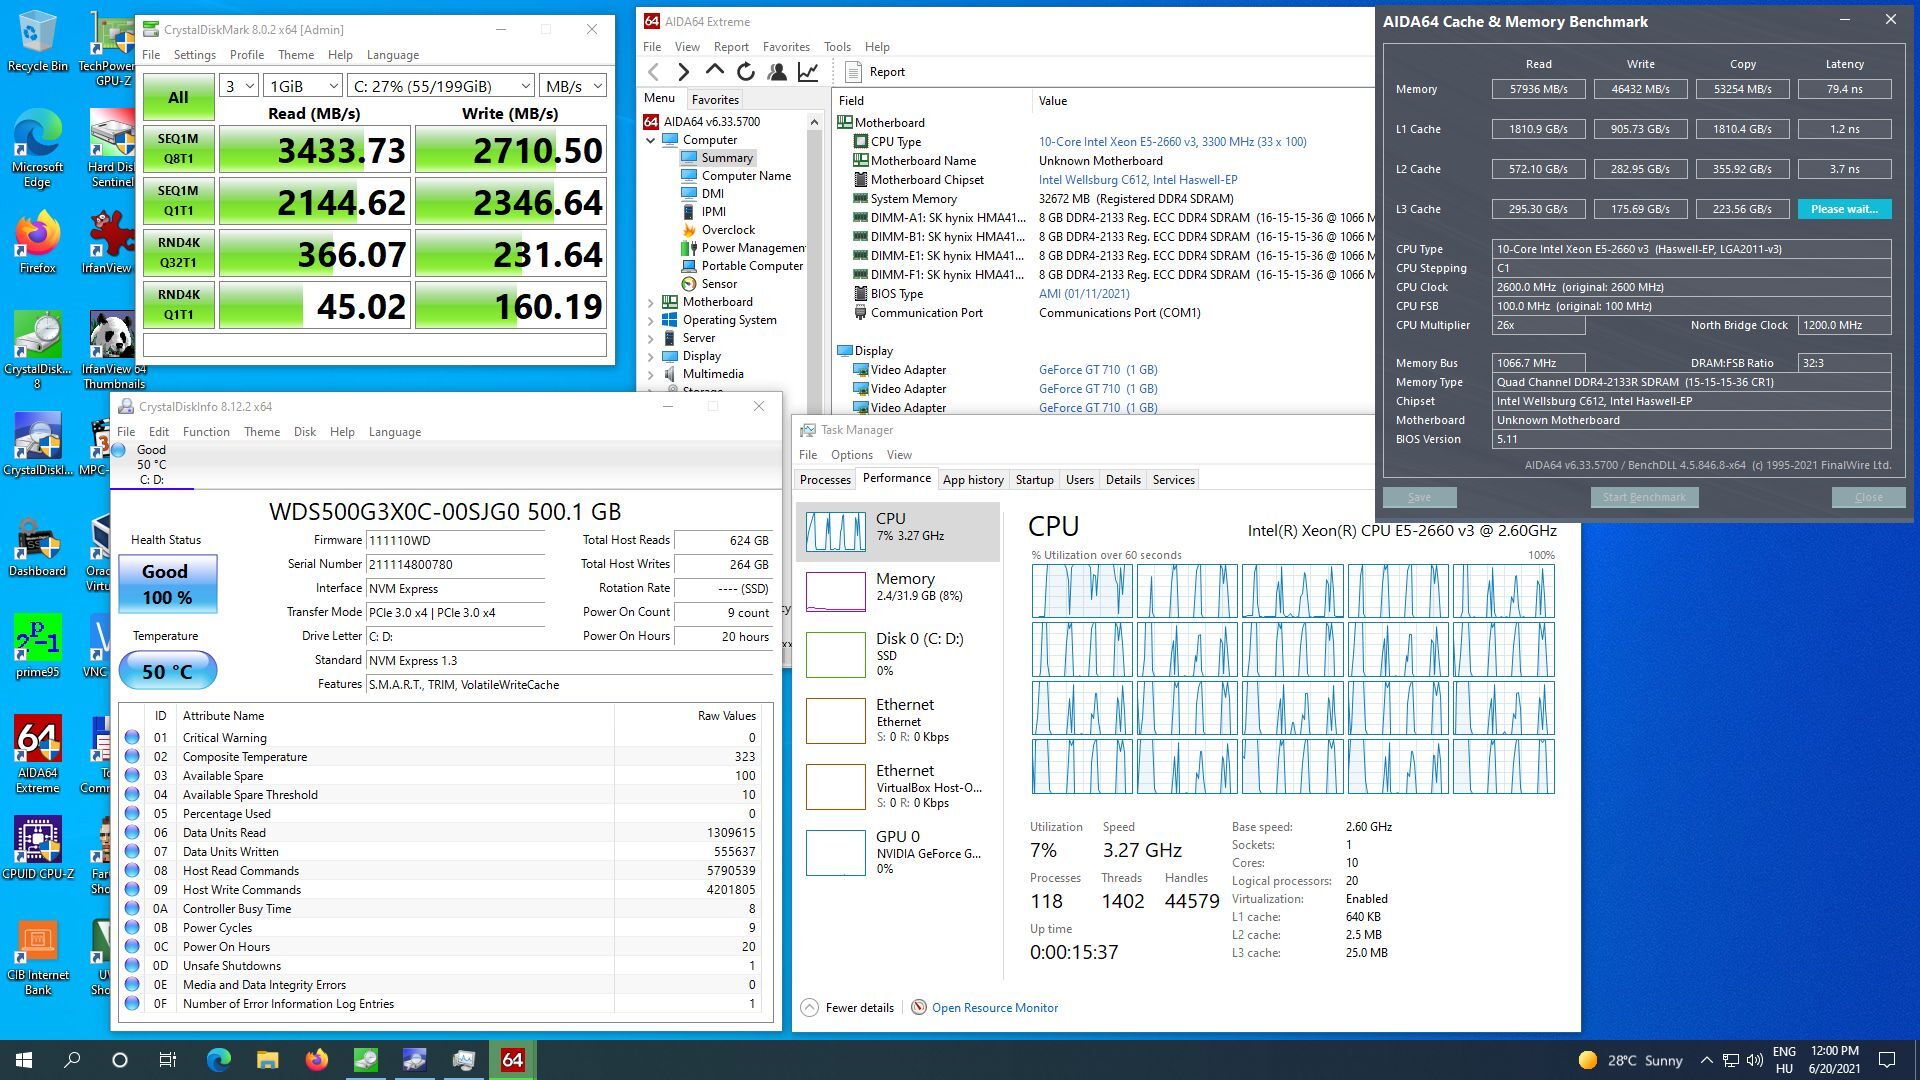This screenshot has height=1080, width=1920.
Task: Click Intel Wellsburg C612 chipset link
Action: (1137, 180)
